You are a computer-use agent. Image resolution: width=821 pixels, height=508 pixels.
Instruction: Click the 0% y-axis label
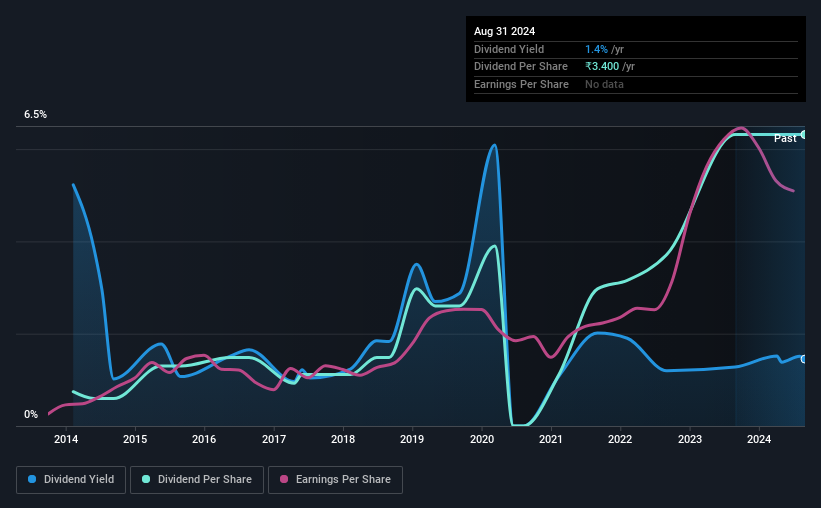tap(31, 414)
